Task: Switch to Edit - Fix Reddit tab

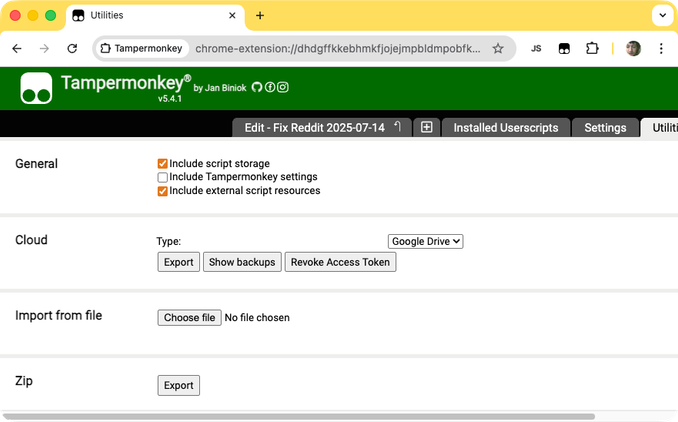Action: point(322,128)
